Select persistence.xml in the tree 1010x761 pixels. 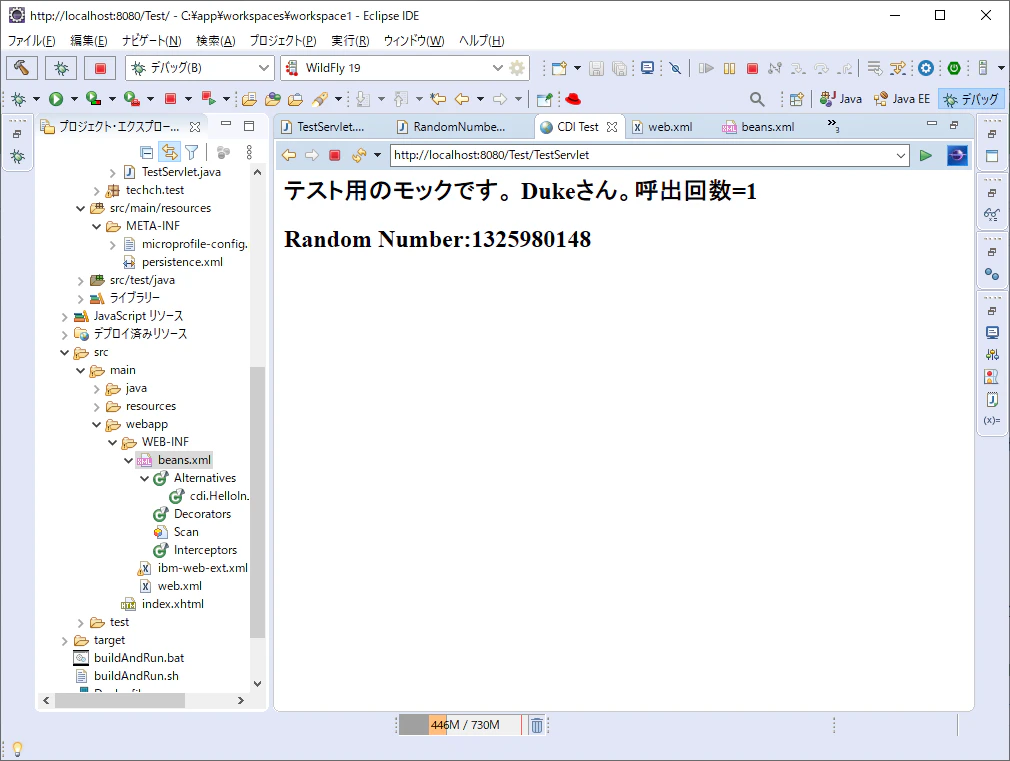click(x=182, y=262)
